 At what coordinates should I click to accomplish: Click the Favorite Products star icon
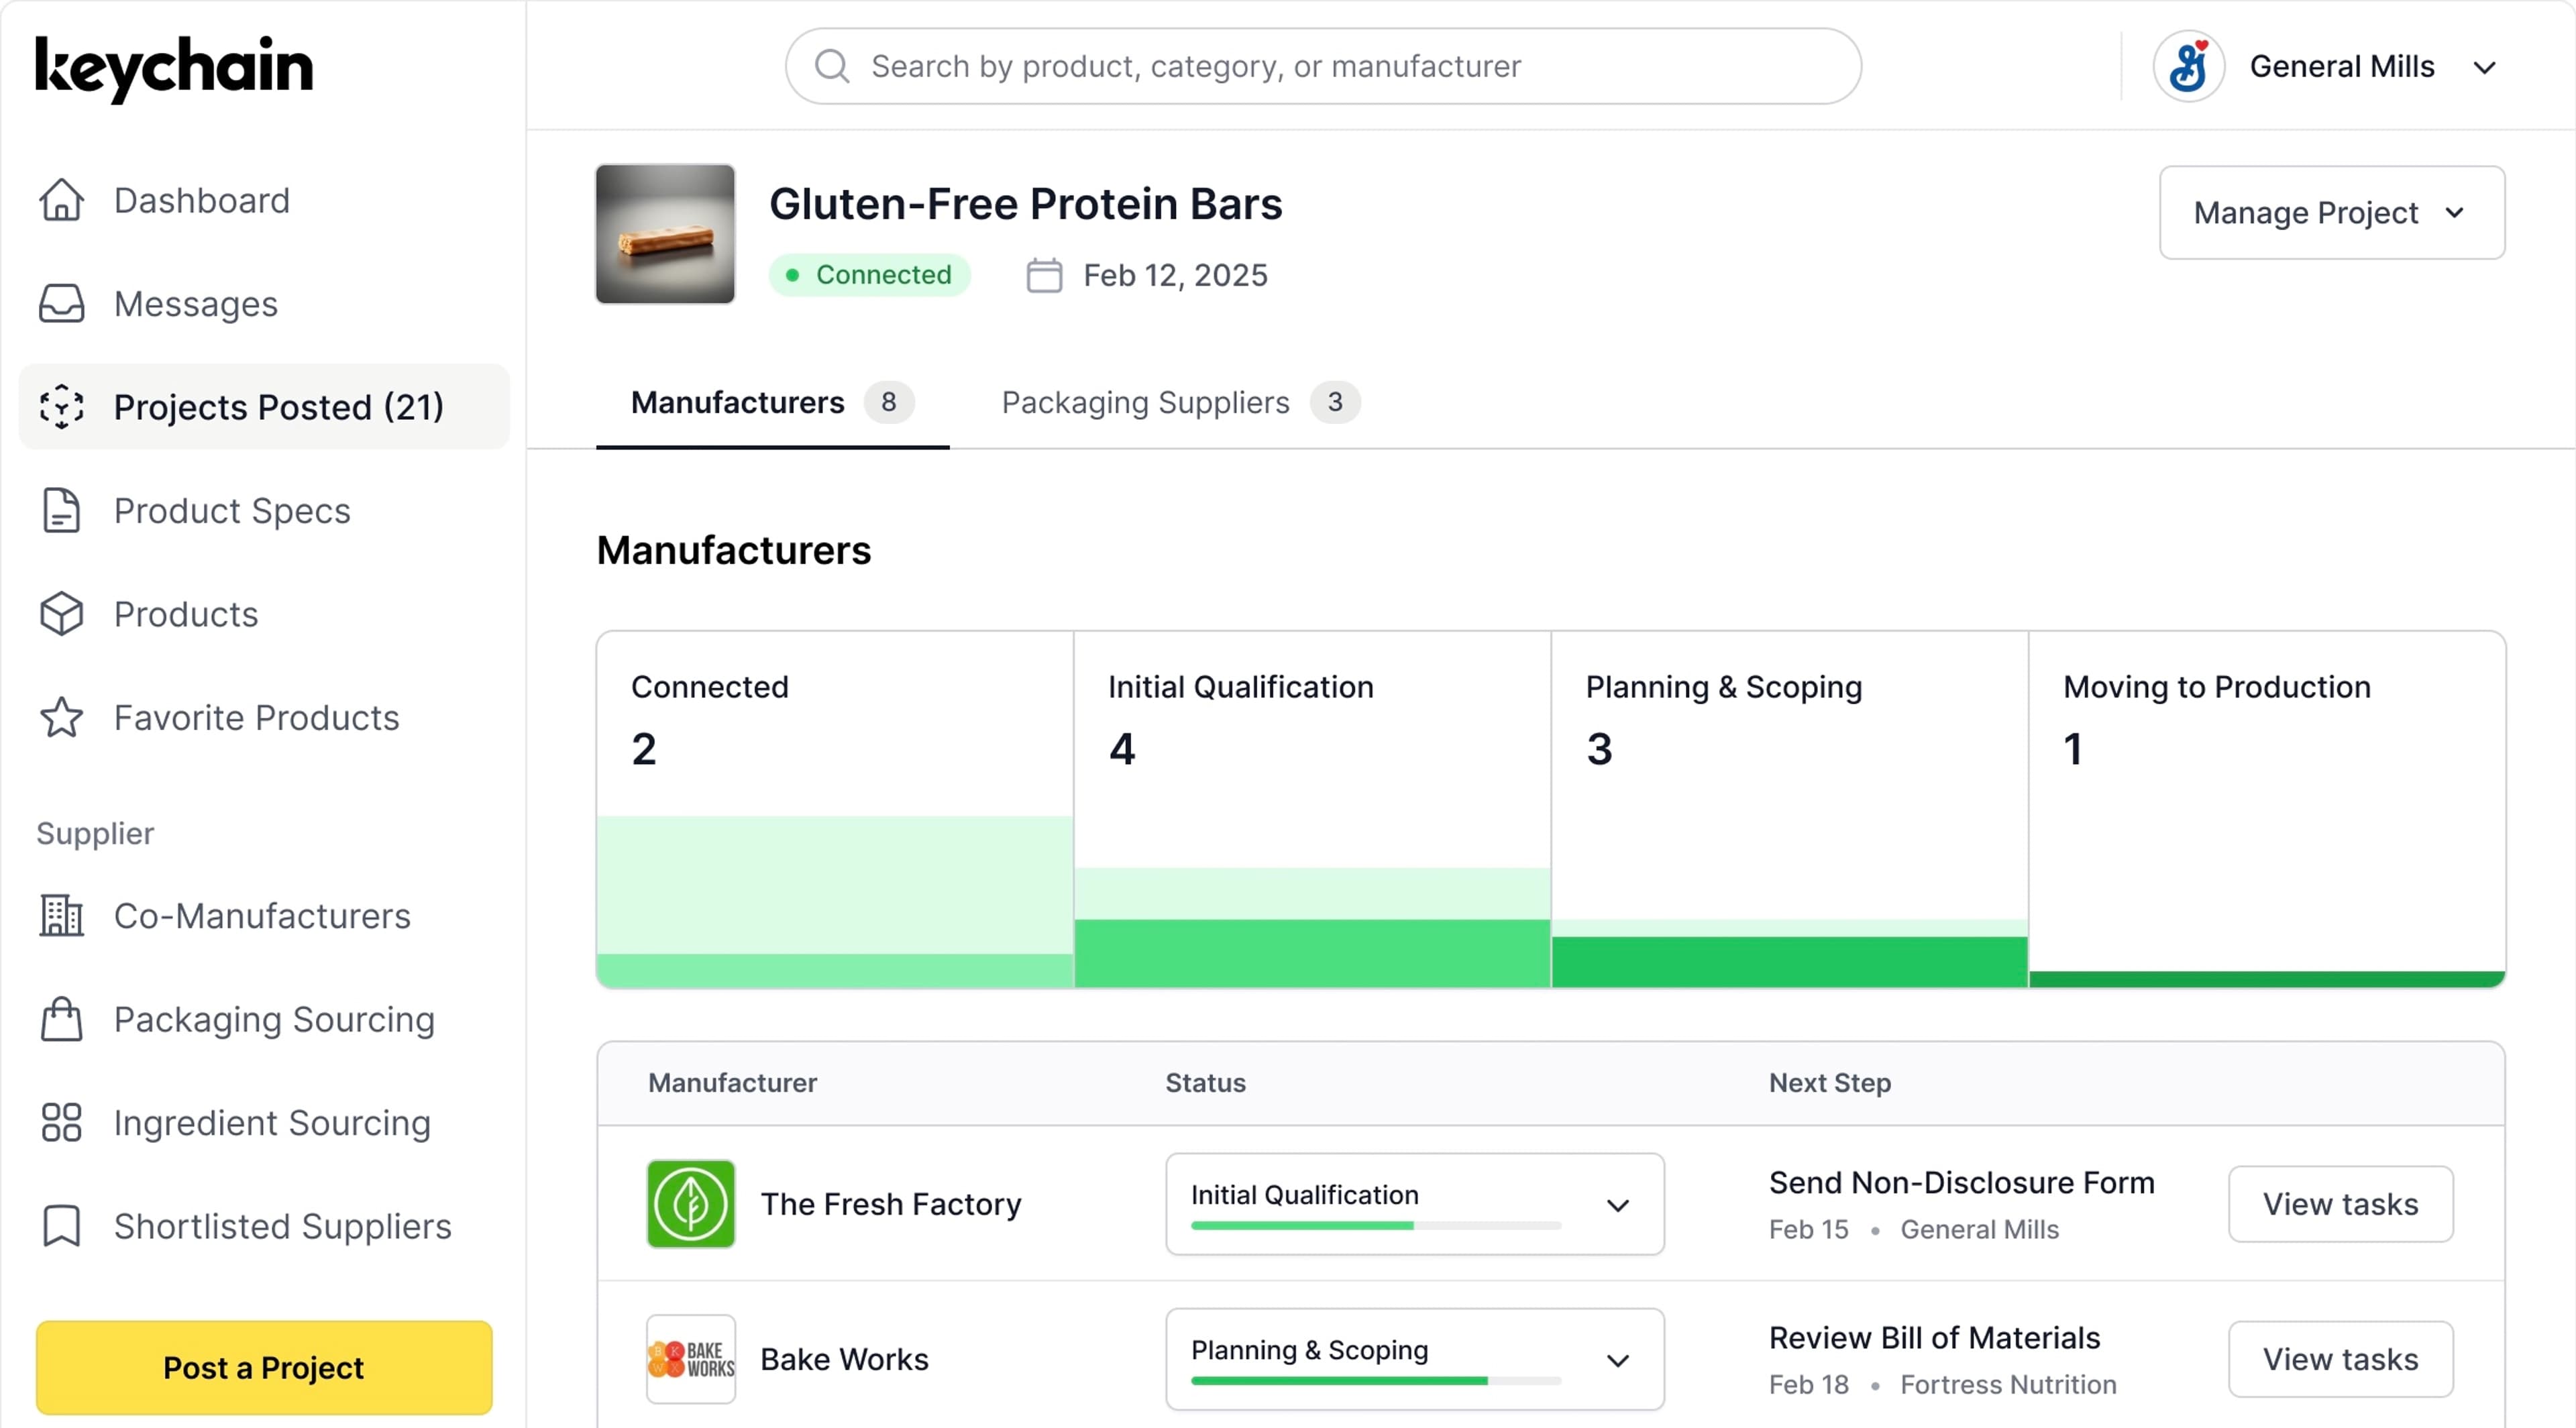[x=61, y=717]
